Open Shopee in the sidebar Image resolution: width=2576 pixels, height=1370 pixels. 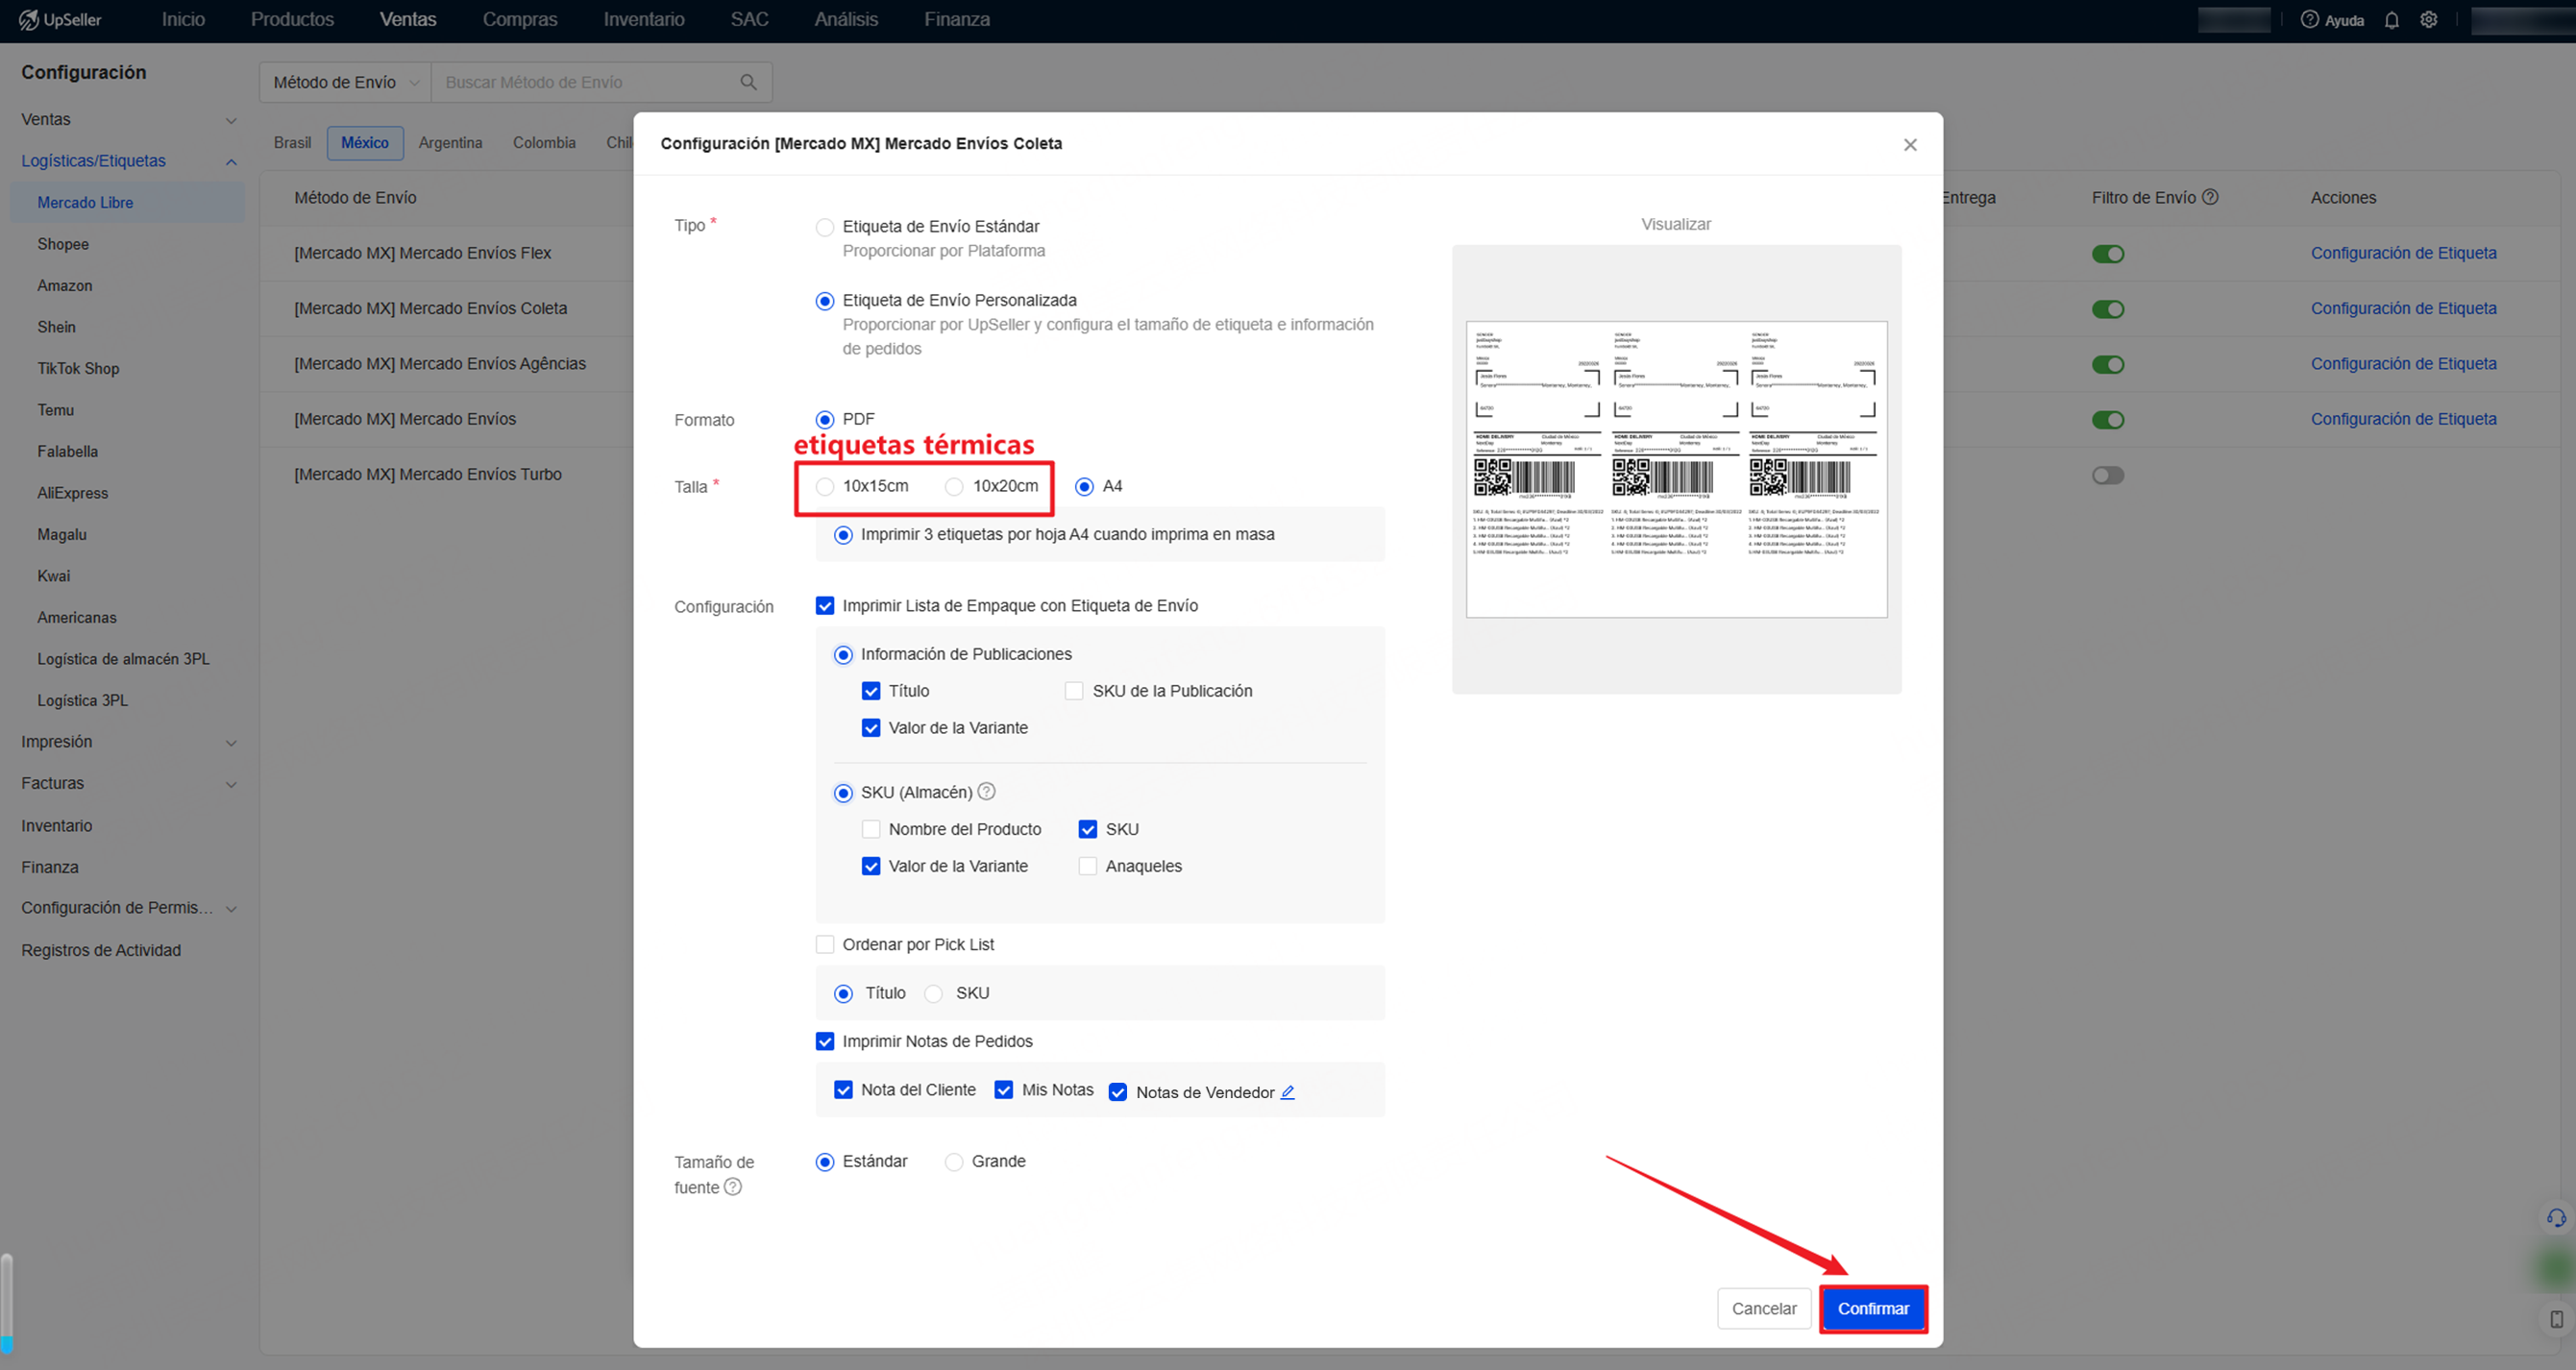point(63,244)
